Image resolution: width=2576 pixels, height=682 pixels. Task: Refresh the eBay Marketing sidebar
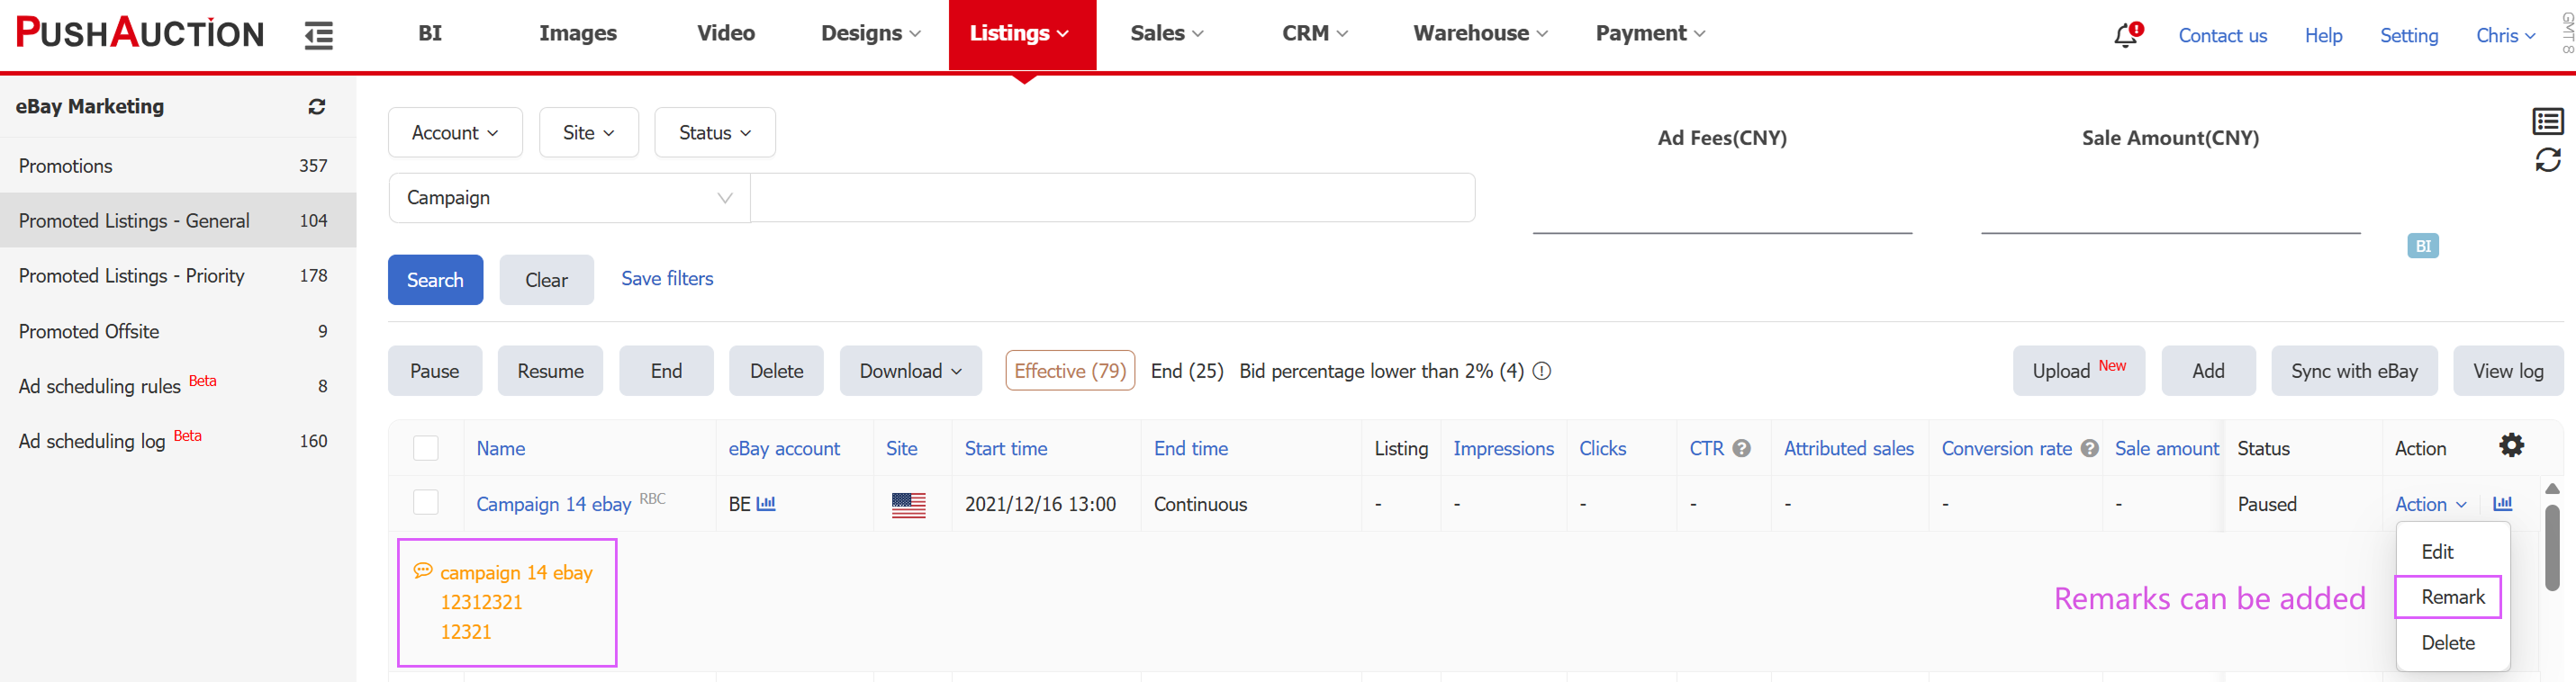coord(317,107)
